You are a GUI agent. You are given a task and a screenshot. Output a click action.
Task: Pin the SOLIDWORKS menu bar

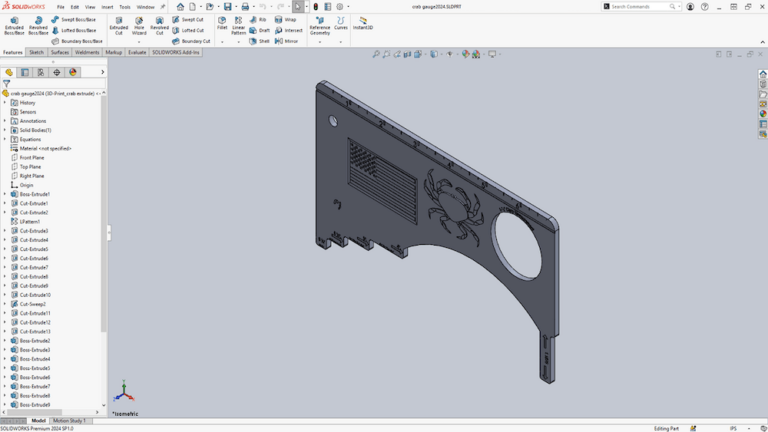point(163,7)
